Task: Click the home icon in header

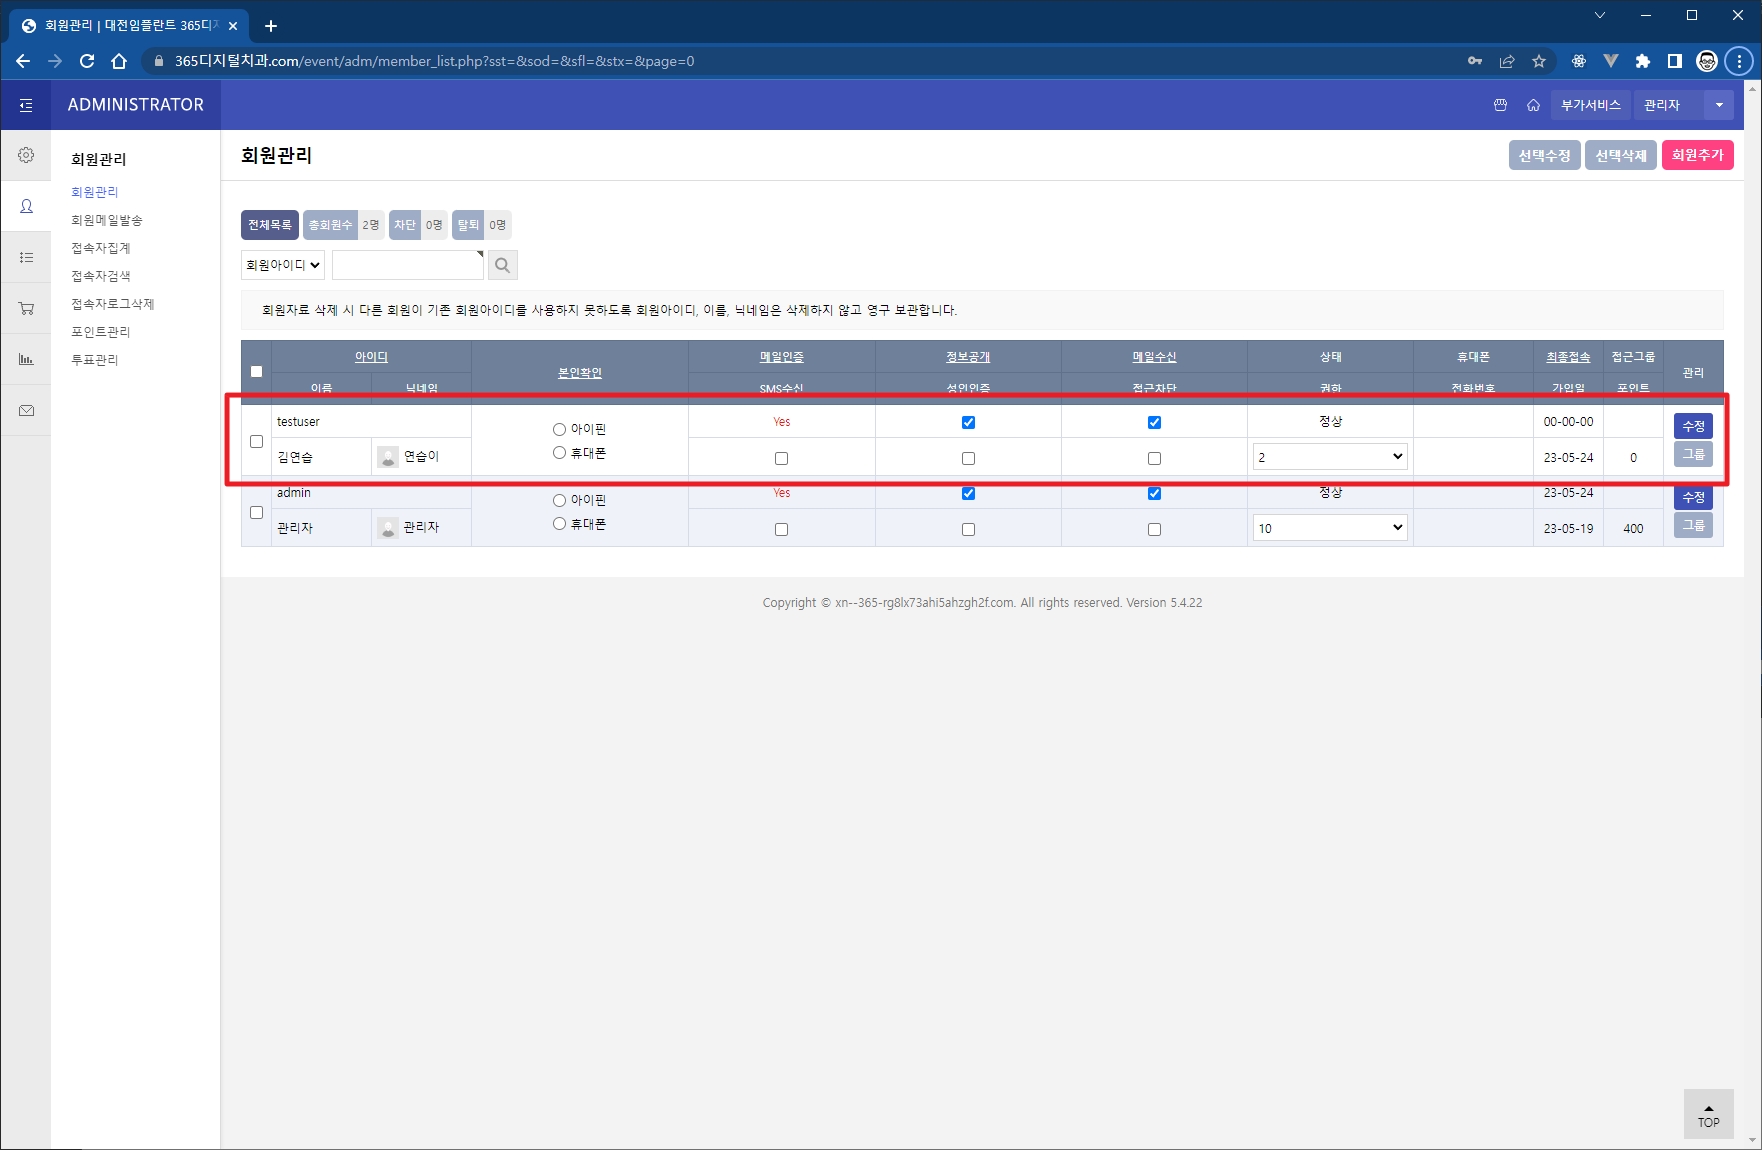Action: click(x=1533, y=105)
